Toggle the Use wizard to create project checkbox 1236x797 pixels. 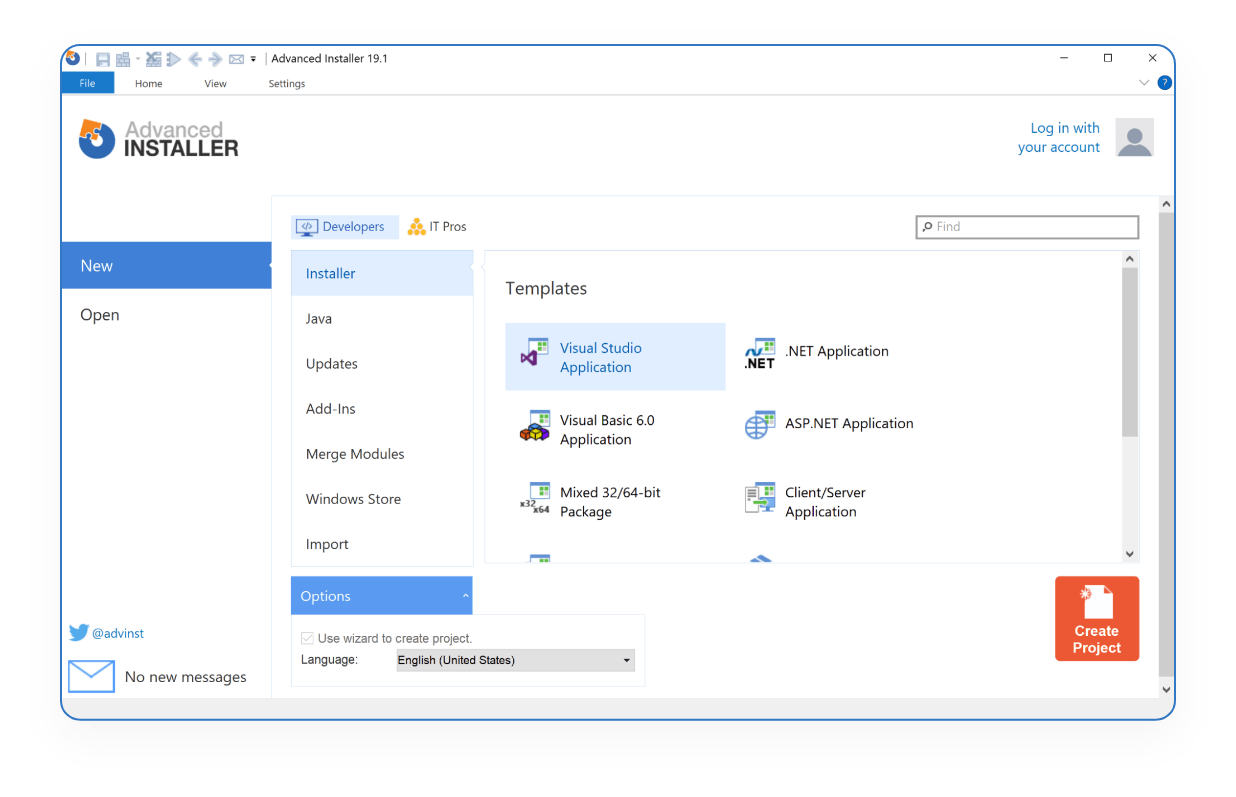(x=308, y=638)
